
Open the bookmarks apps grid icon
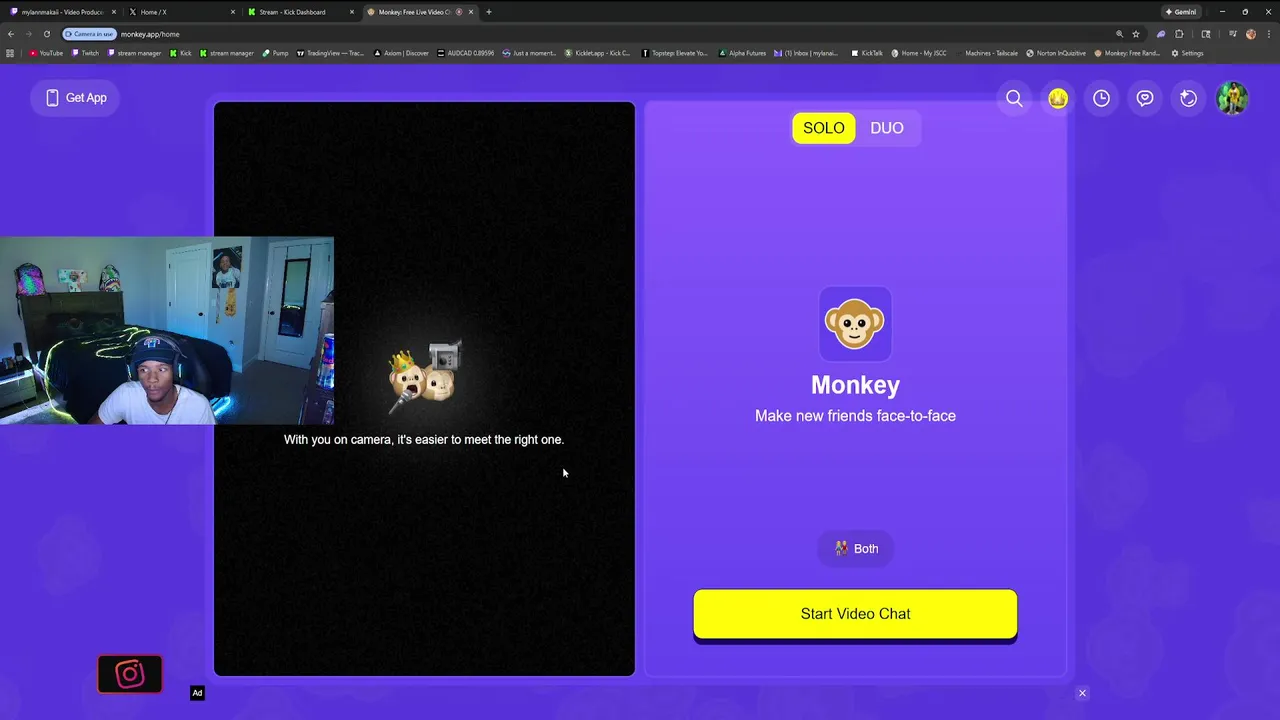point(10,53)
